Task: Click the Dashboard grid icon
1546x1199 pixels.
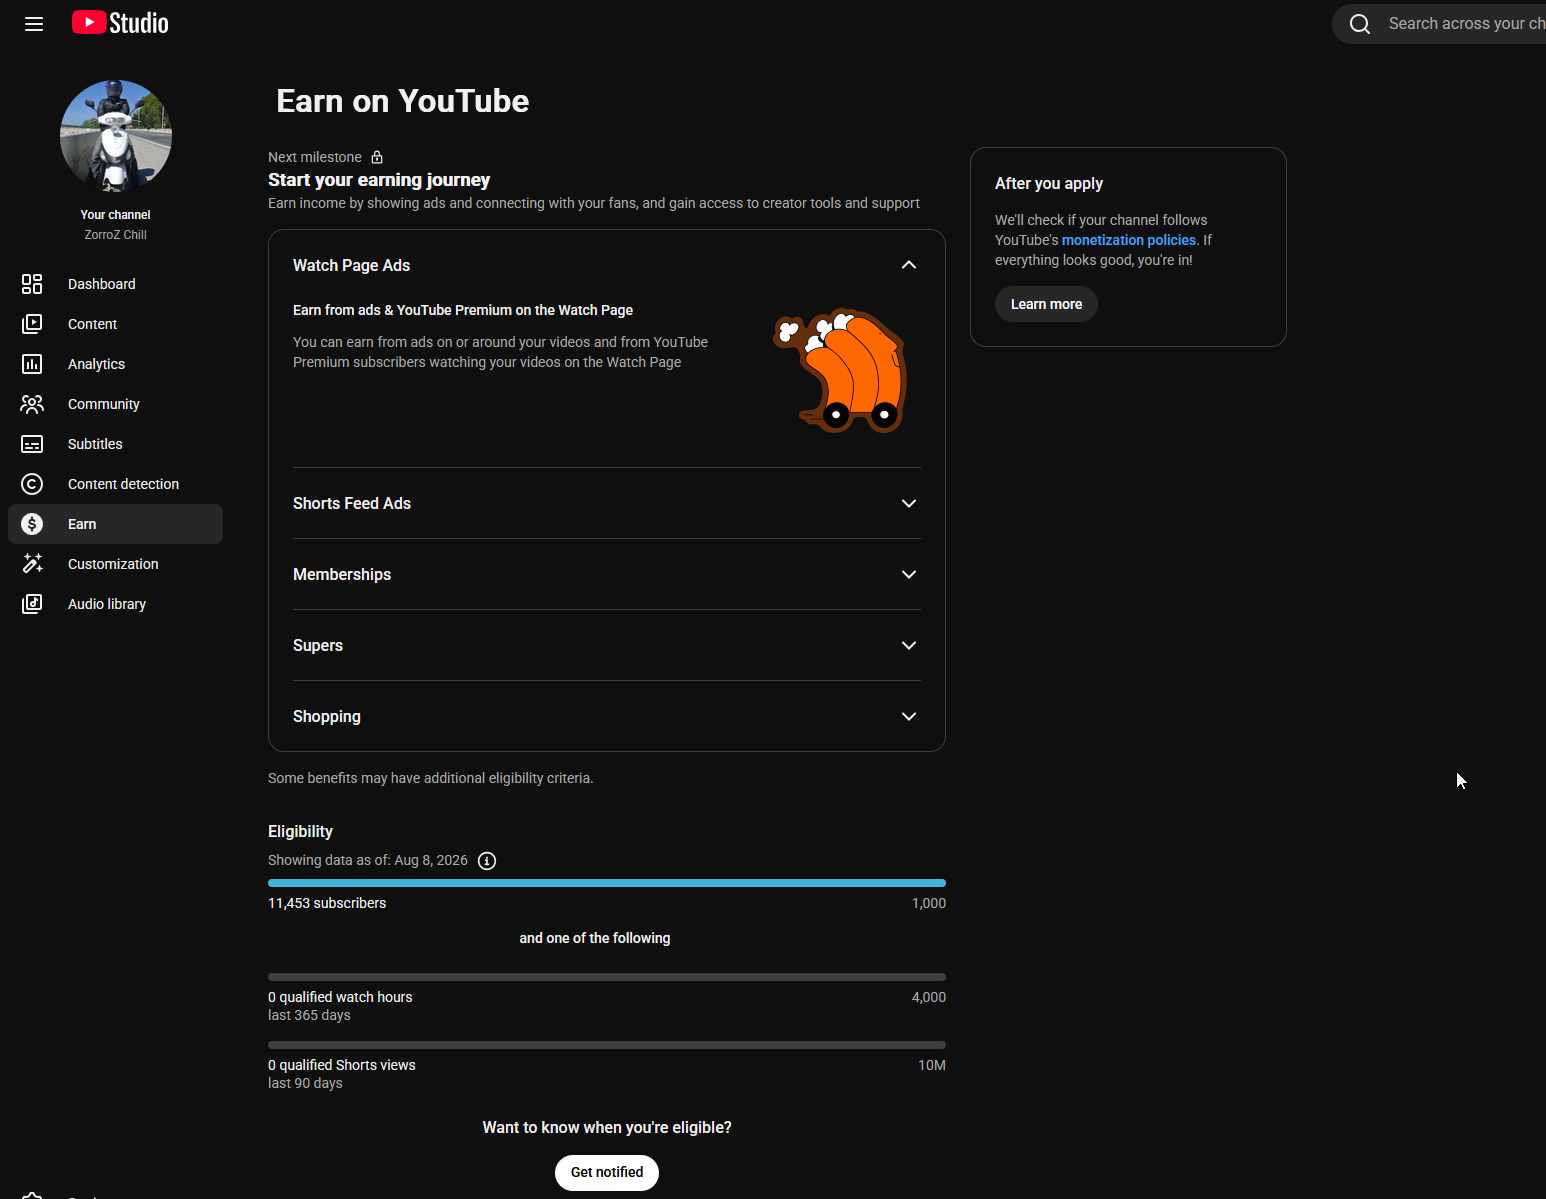Action: pos(32,284)
